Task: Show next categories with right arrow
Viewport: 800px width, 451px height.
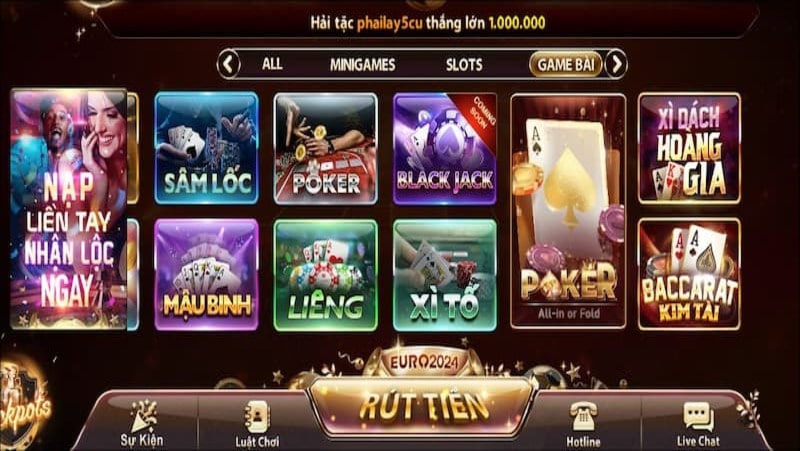Action: (x=616, y=64)
